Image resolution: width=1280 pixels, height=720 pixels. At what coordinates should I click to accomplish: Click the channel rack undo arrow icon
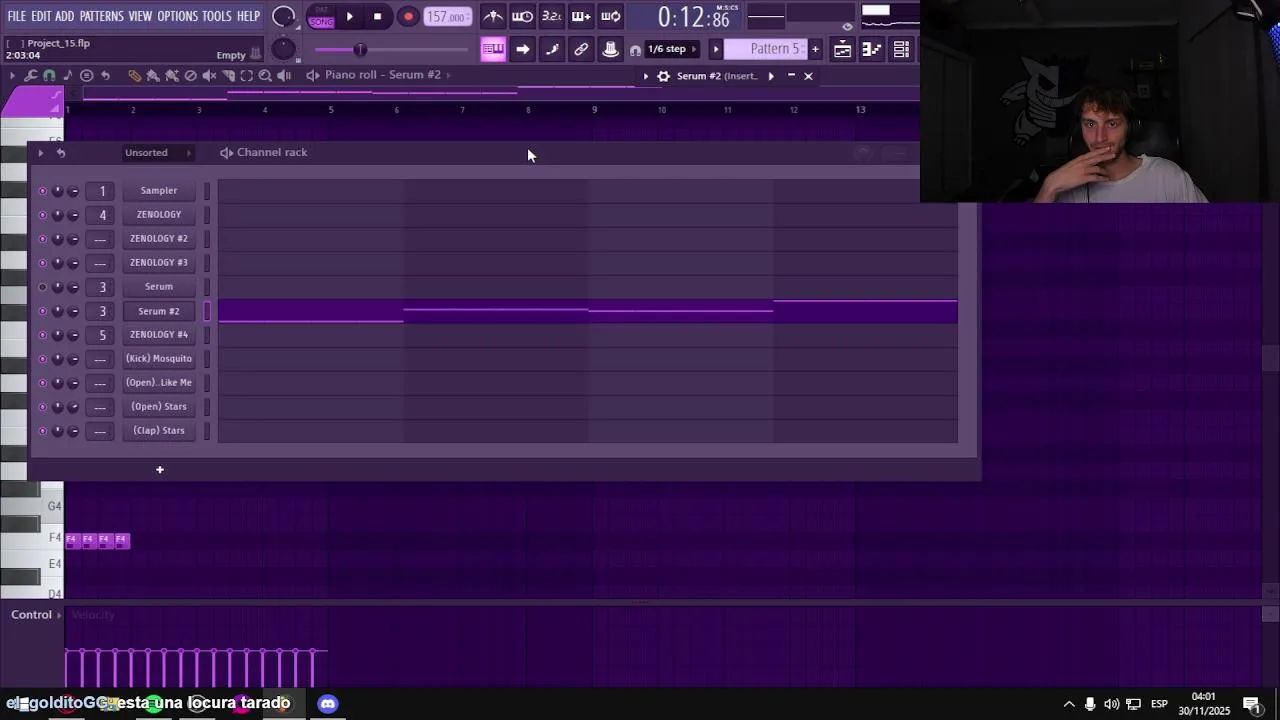click(61, 153)
